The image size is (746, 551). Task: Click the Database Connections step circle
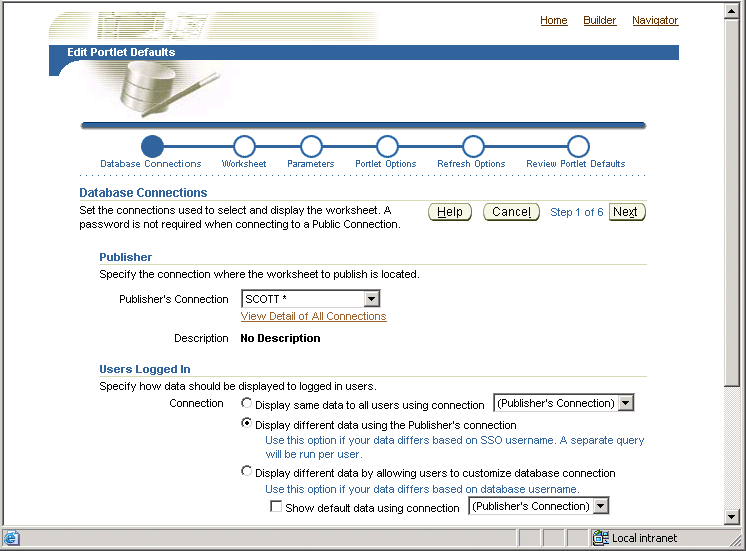tap(152, 146)
